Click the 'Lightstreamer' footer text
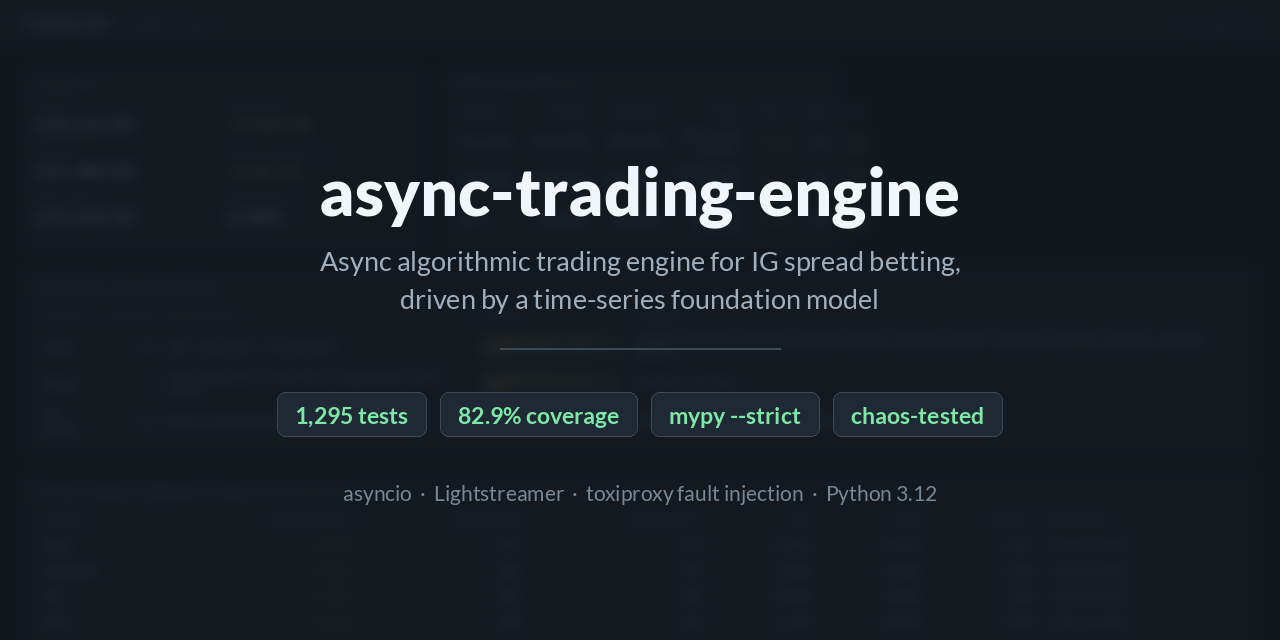The width and height of the screenshot is (1280, 640). coord(499,494)
